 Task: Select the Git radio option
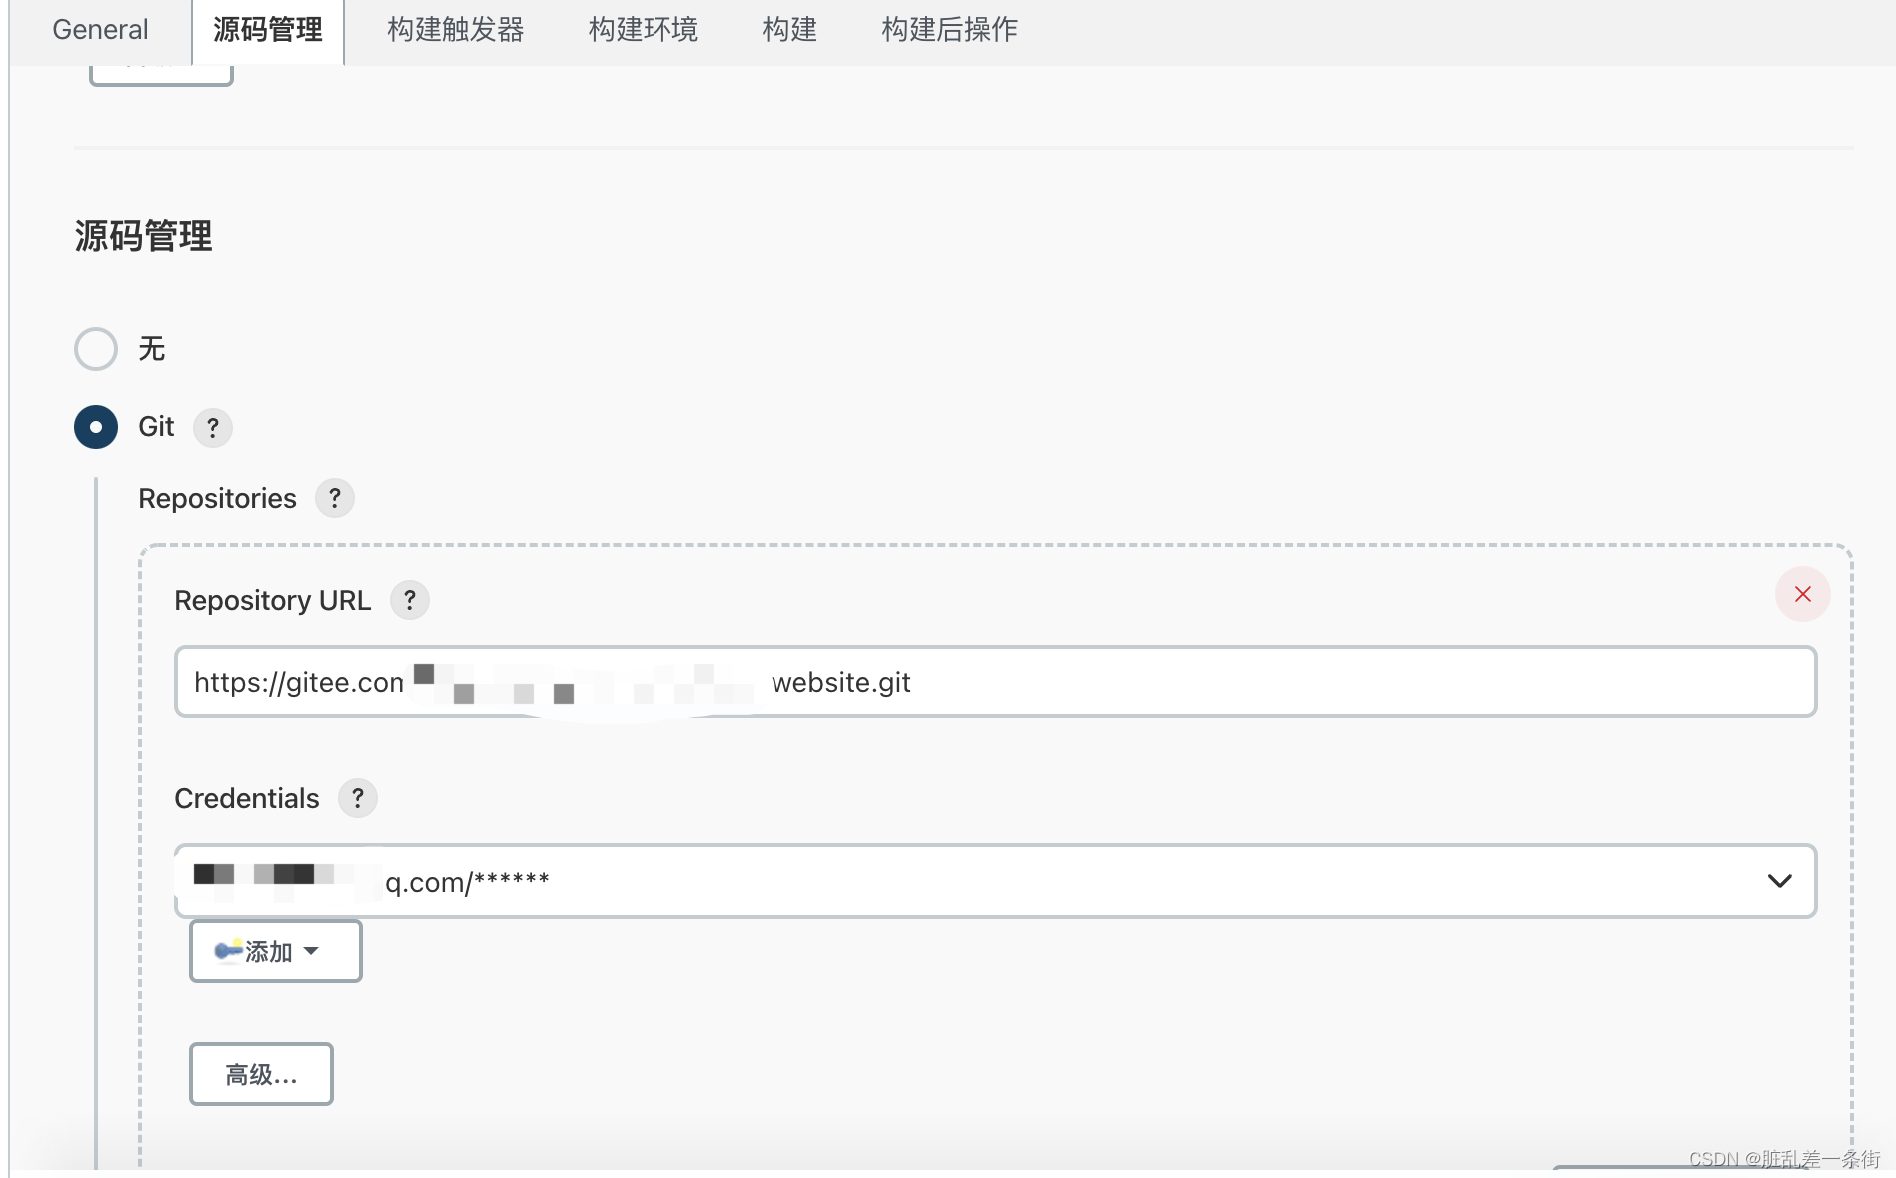point(96,427)
